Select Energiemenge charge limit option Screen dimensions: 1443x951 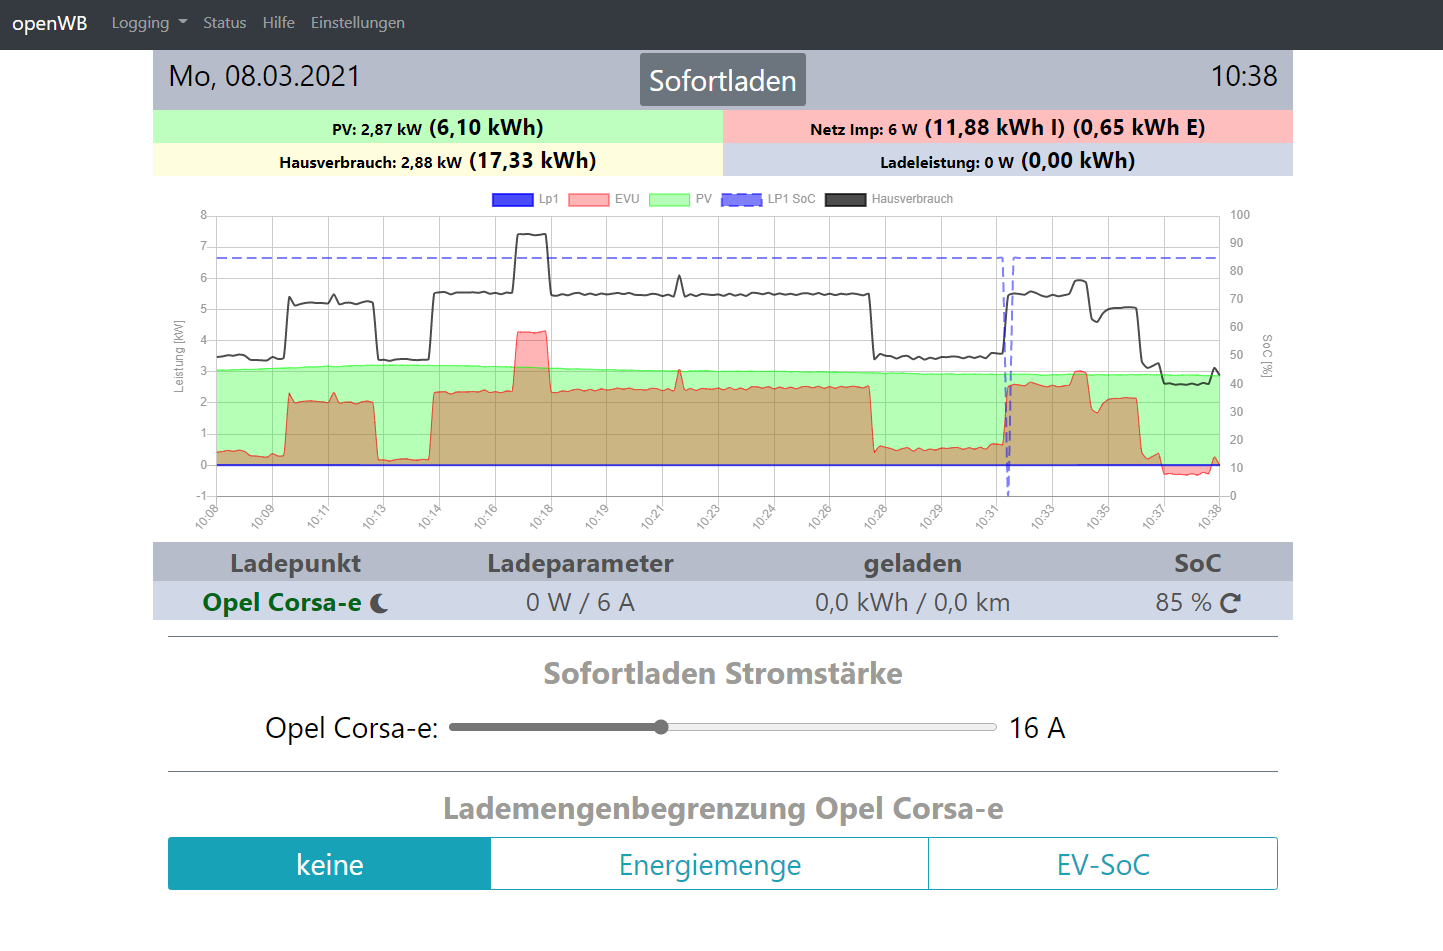point(709,864)
